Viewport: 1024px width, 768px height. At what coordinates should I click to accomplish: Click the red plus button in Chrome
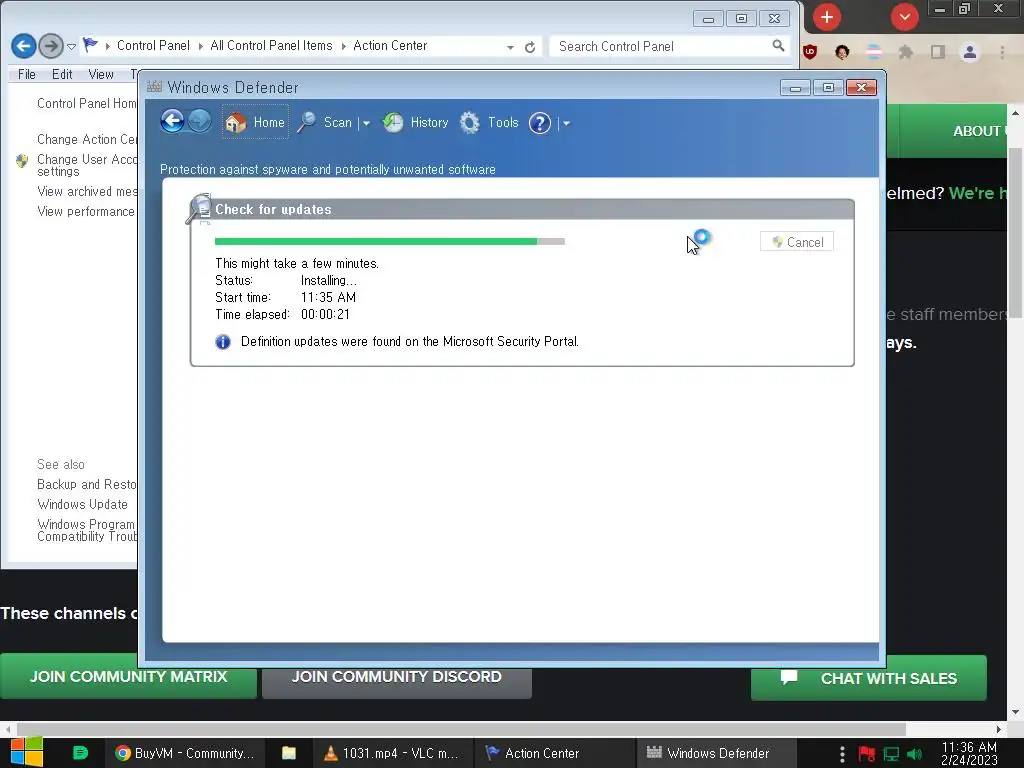pyautogui.click(x=827, y=17)
